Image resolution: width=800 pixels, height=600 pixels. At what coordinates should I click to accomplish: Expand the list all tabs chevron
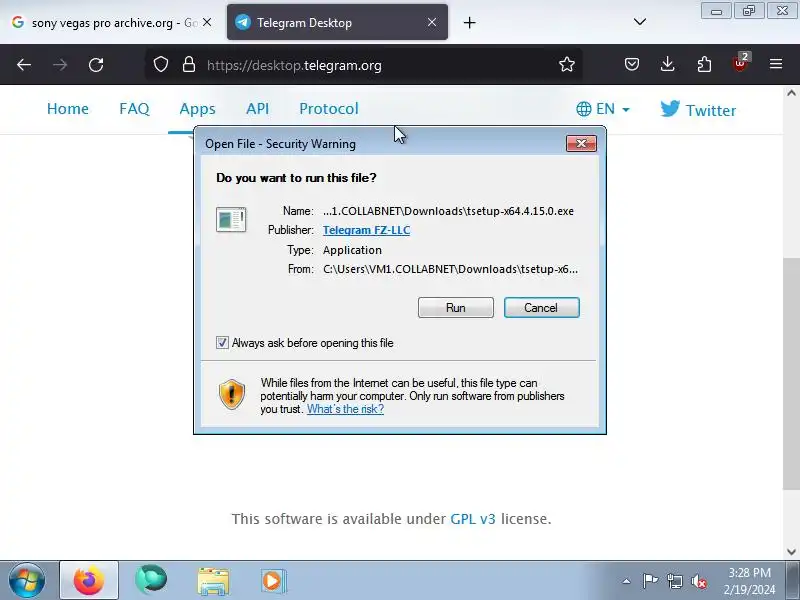[640, 22]
